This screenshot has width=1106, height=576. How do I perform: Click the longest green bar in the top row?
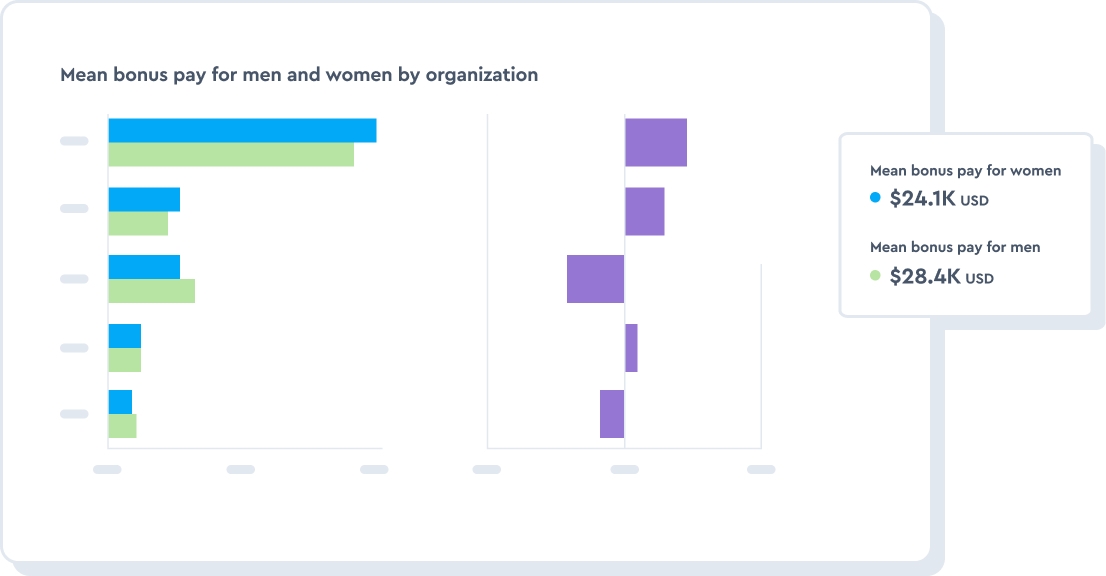[x=231, y=155]
